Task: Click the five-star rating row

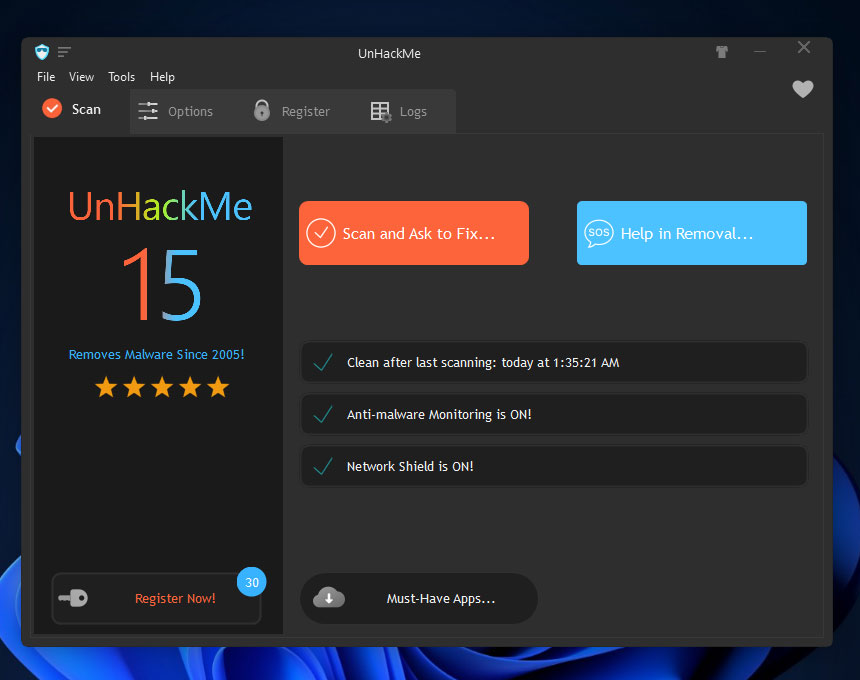Action: click(162, 387)
